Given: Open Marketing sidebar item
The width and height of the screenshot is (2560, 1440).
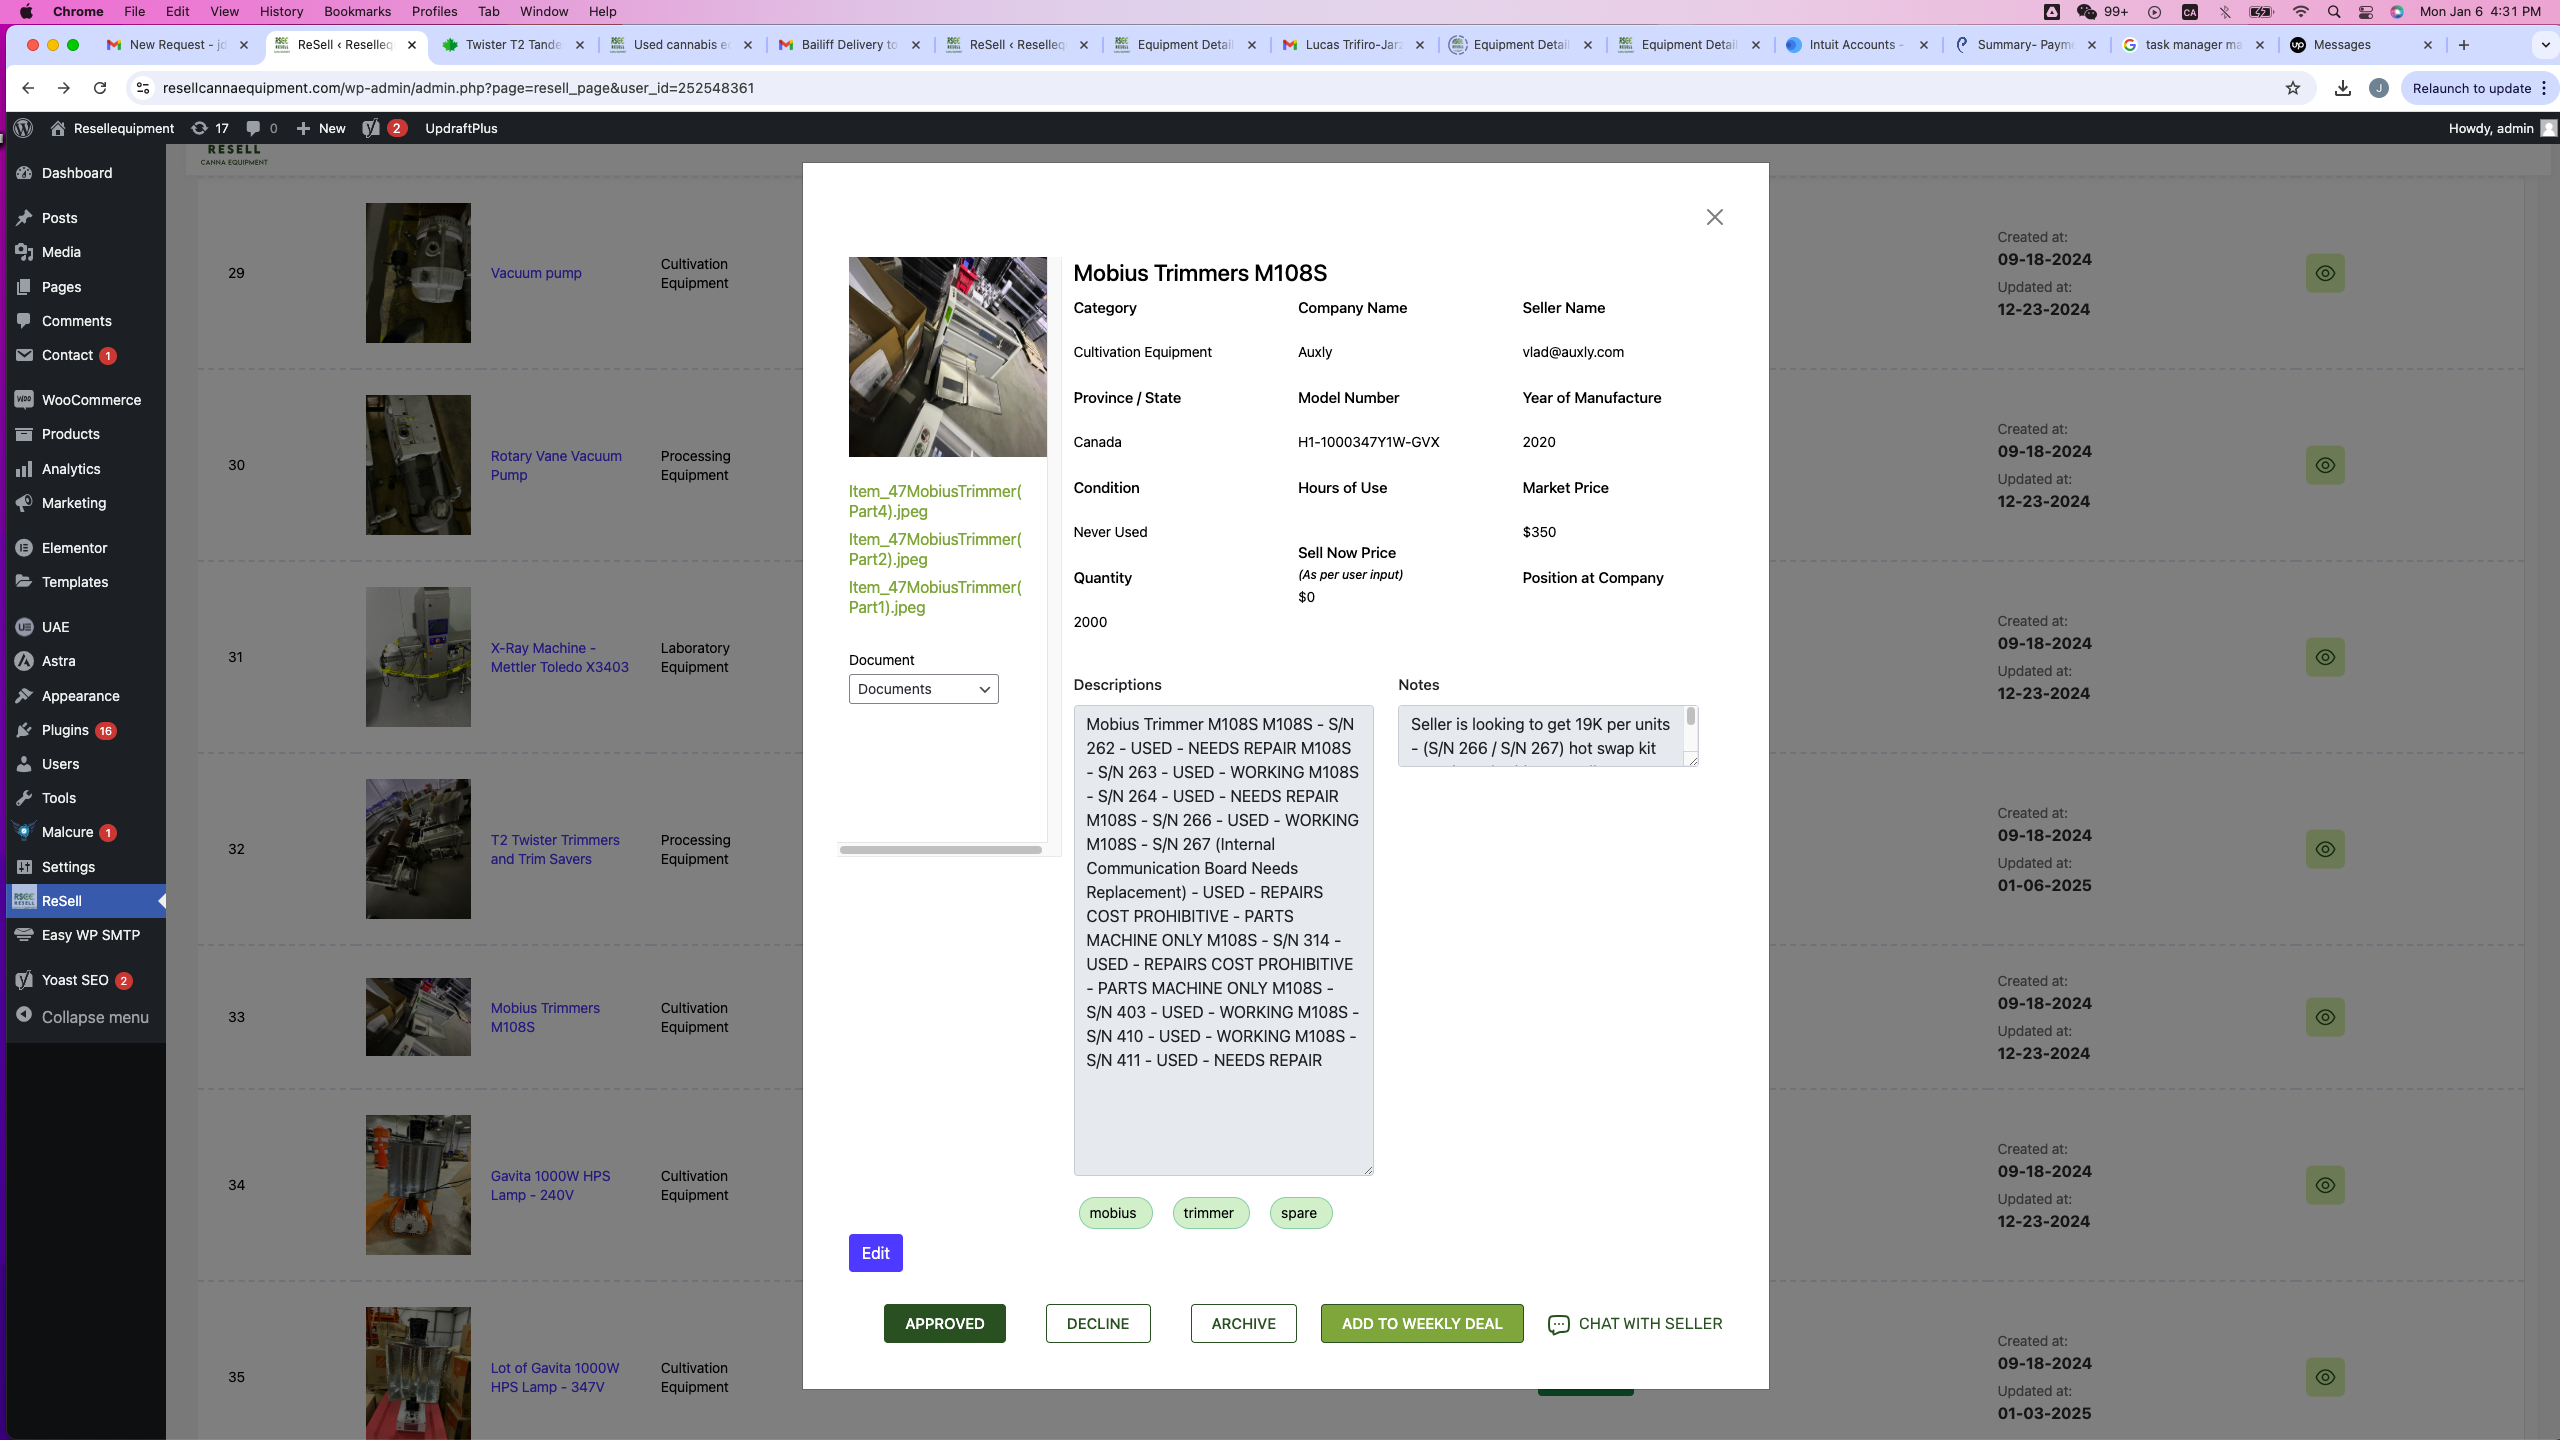Looking at the screenshot, I should point(74,503).
